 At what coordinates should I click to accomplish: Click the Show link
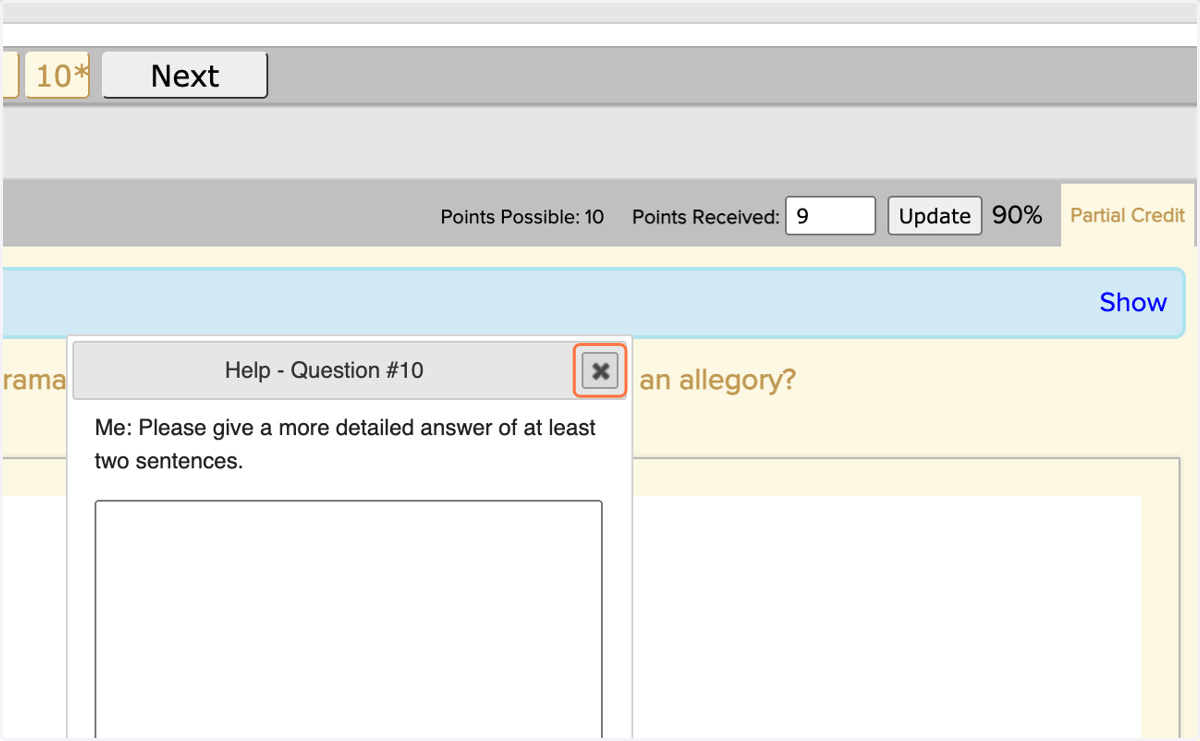pyautogui.click(x=1133, y=302)
